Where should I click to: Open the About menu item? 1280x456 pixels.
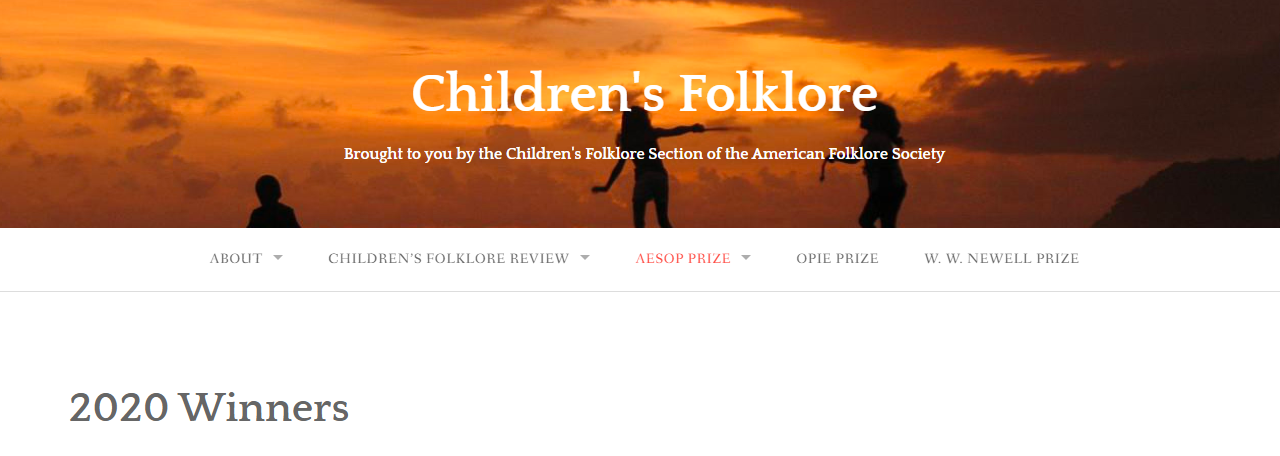[236, 259]
